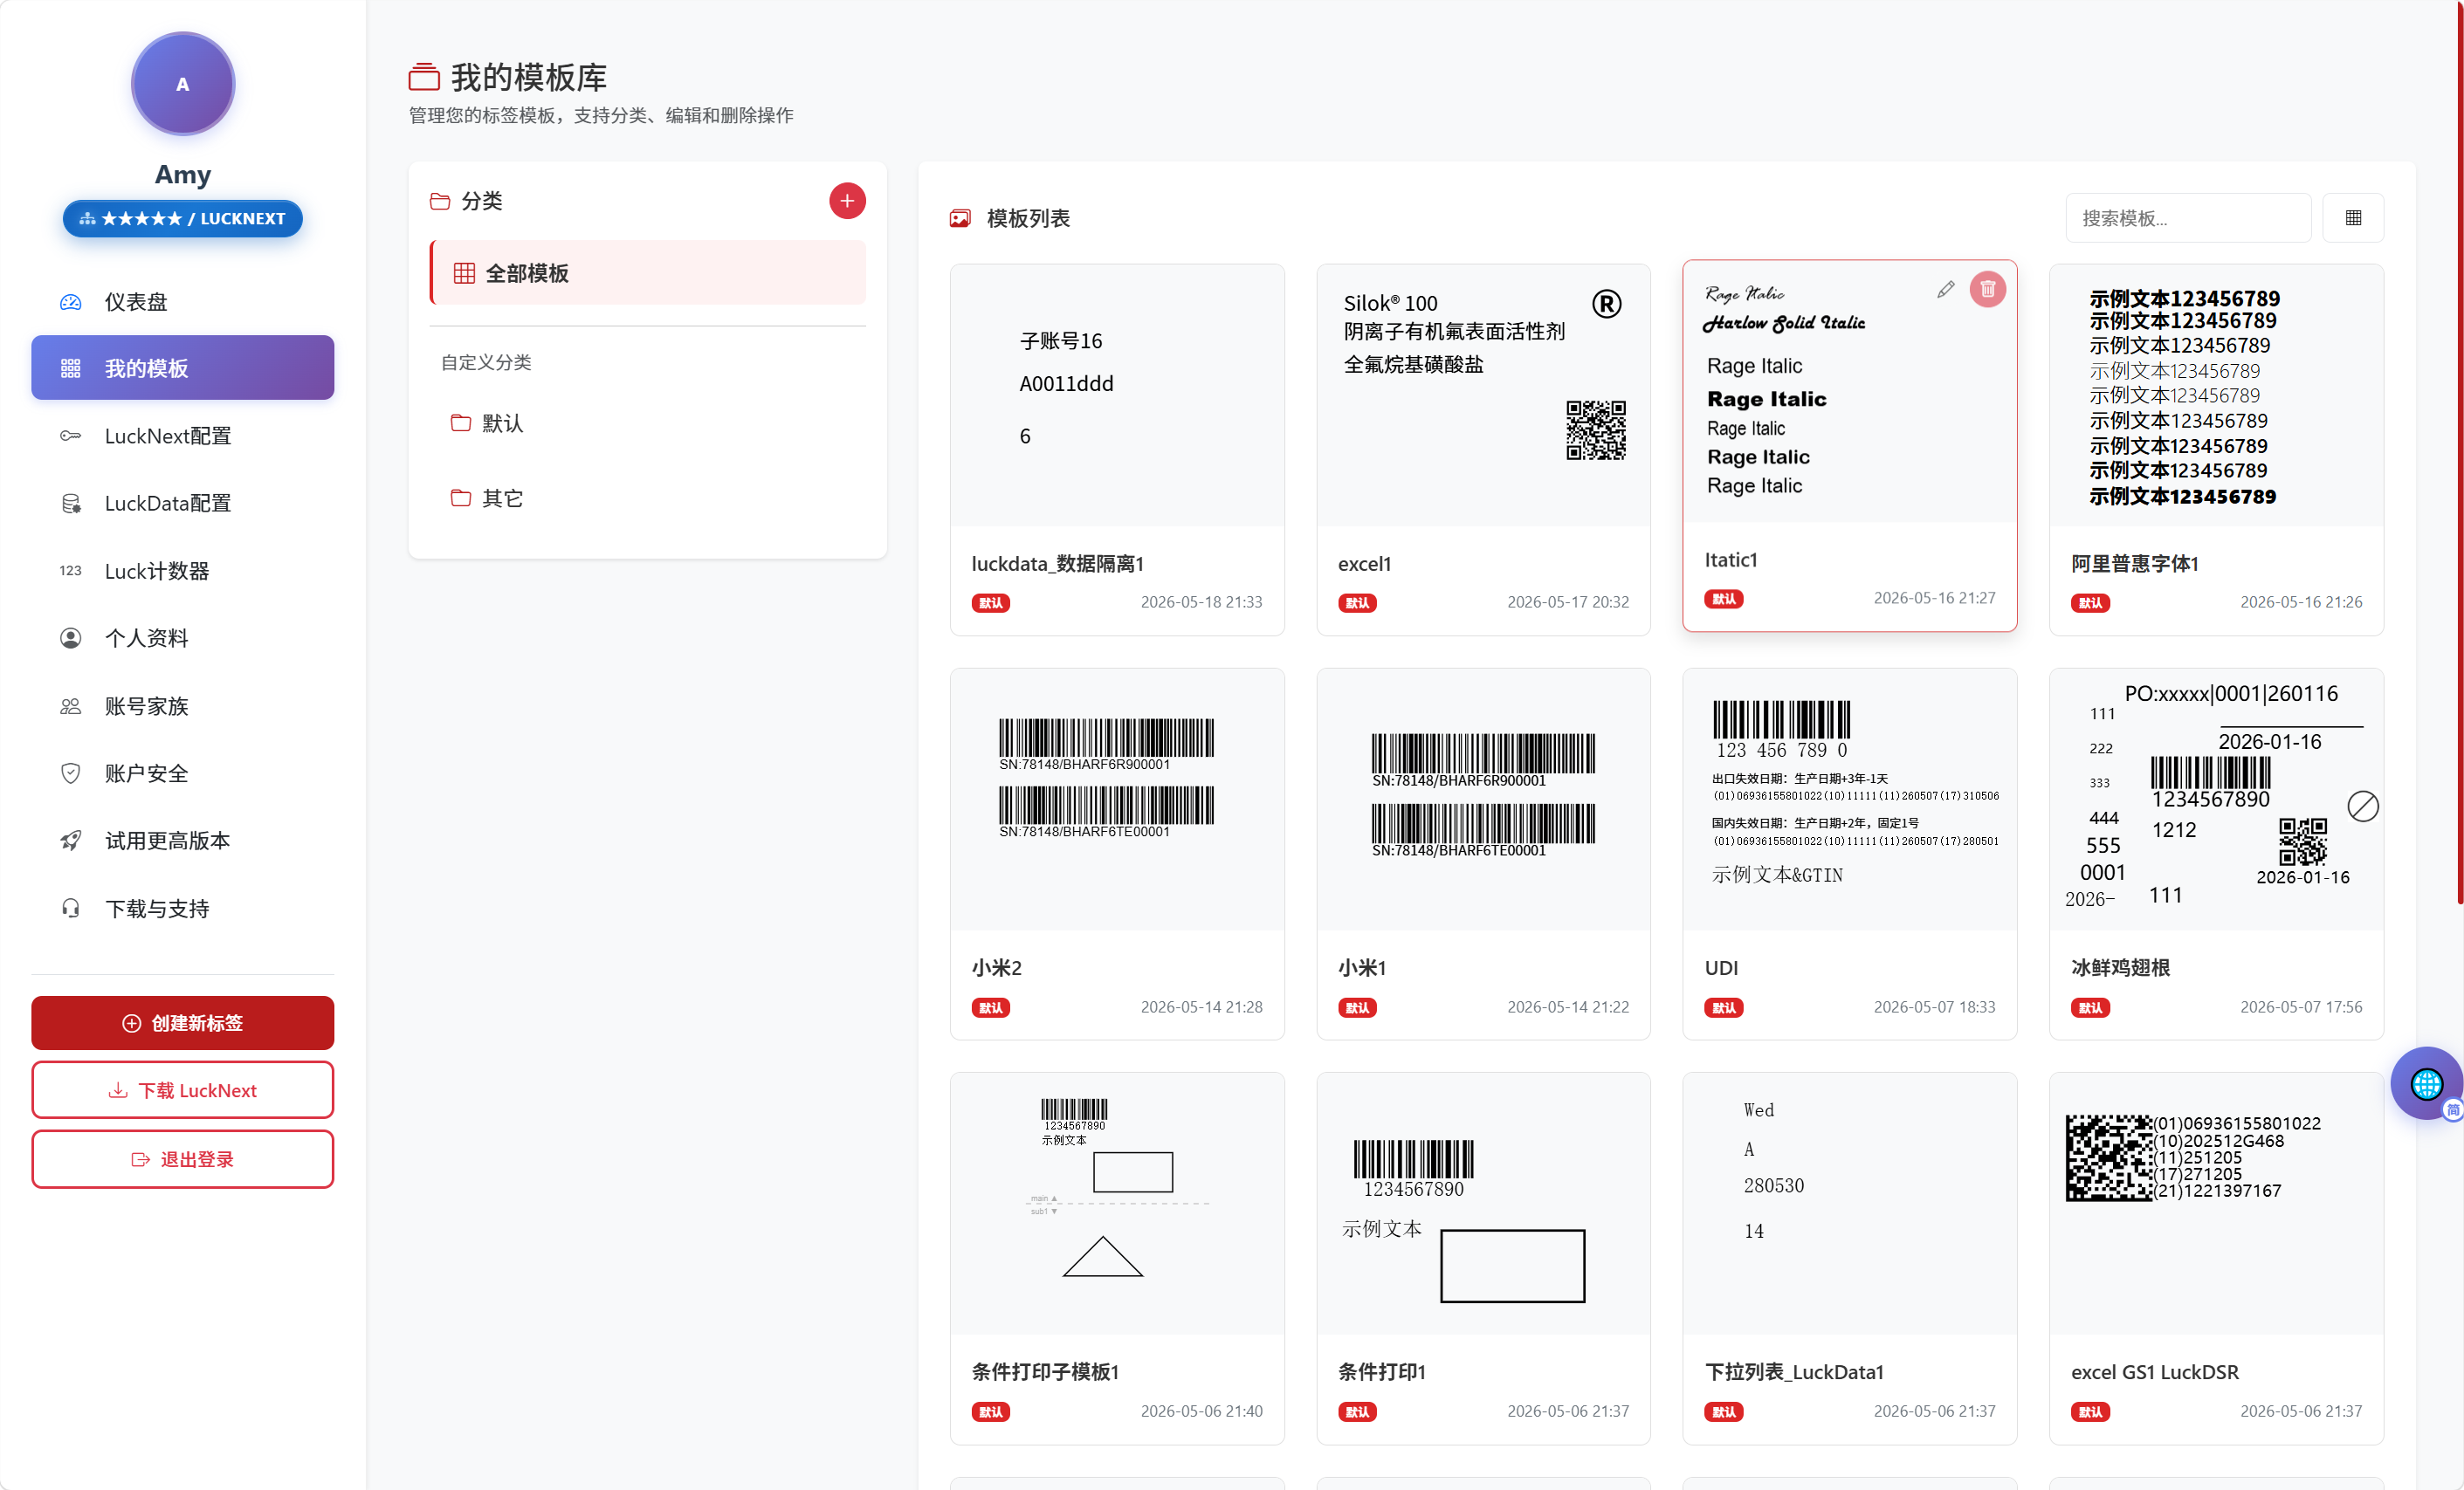Open 账号家族 account family page
2464x1490 pixels.
(182, 706)
